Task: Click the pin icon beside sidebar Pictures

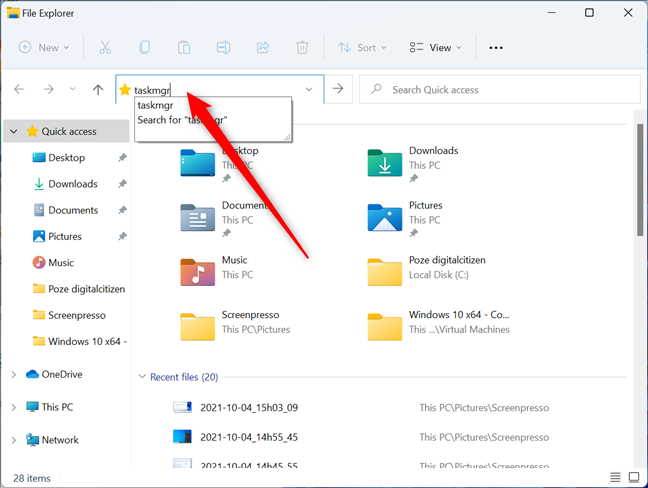Action: 122,236
